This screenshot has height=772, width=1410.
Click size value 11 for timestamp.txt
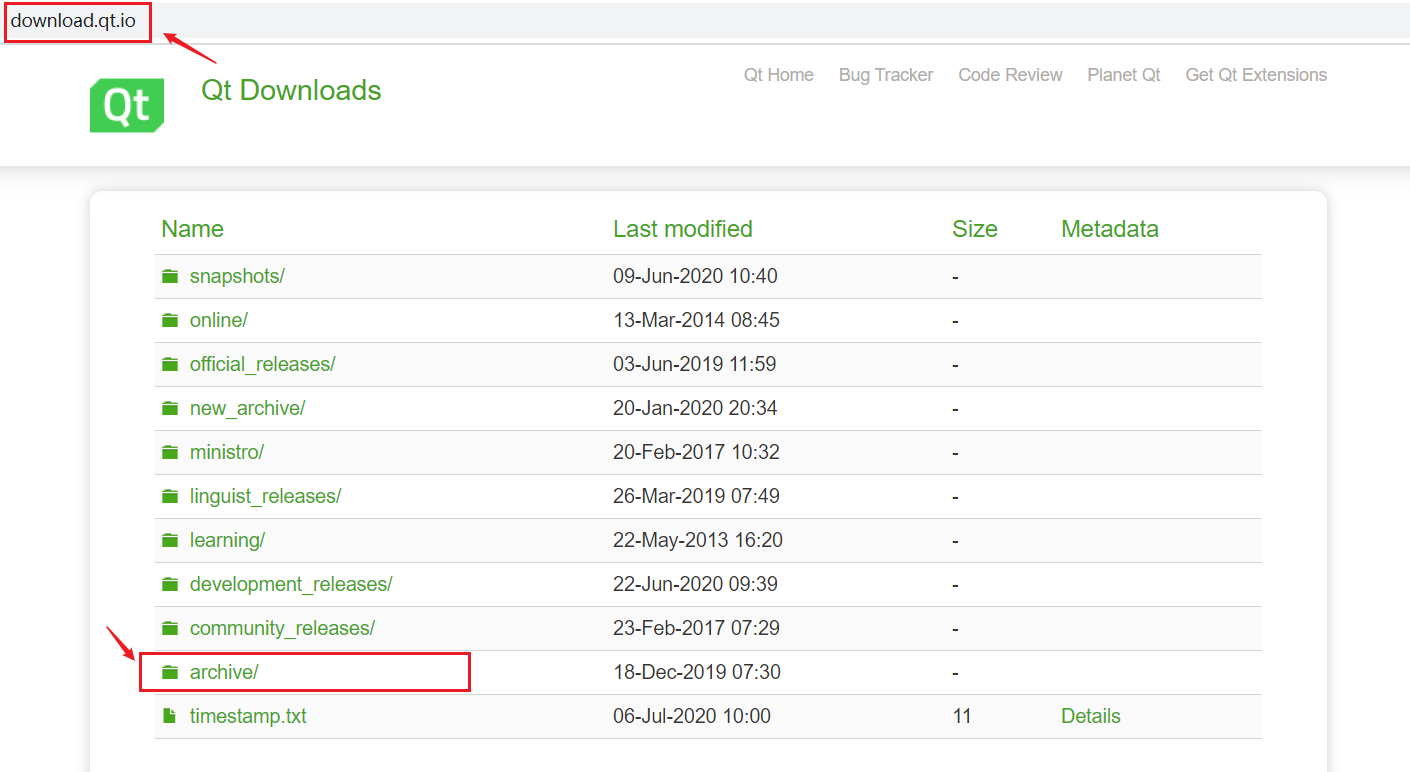point(962,716)
